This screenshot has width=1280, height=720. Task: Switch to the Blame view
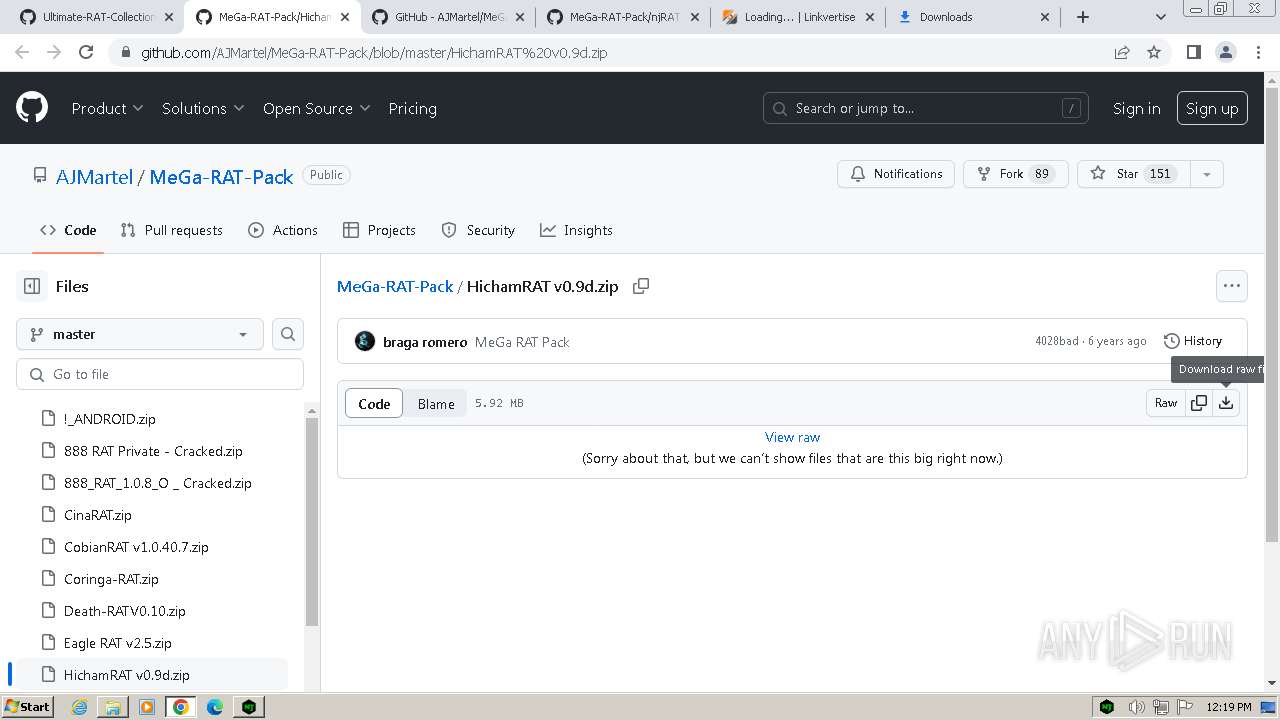pyautogui.click(x=436, y=403)
